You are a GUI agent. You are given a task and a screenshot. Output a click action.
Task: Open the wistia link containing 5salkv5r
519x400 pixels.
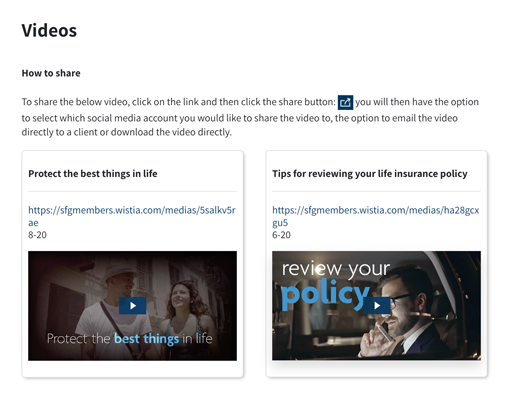[132, 210]
